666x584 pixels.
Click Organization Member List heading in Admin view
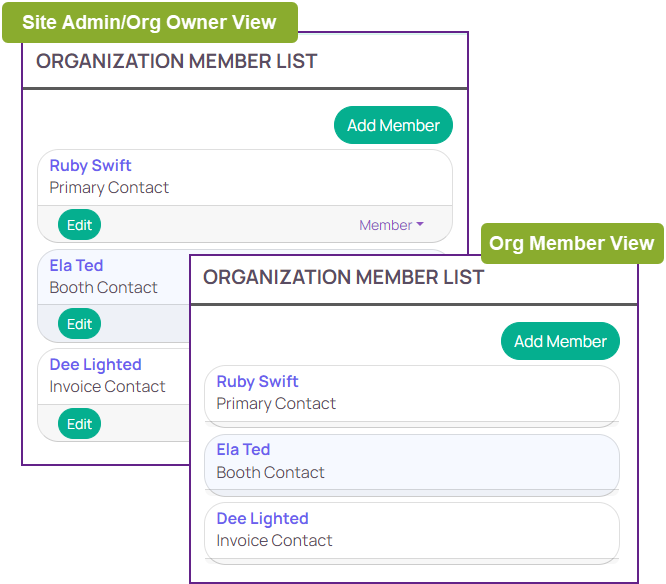[177, 61]
